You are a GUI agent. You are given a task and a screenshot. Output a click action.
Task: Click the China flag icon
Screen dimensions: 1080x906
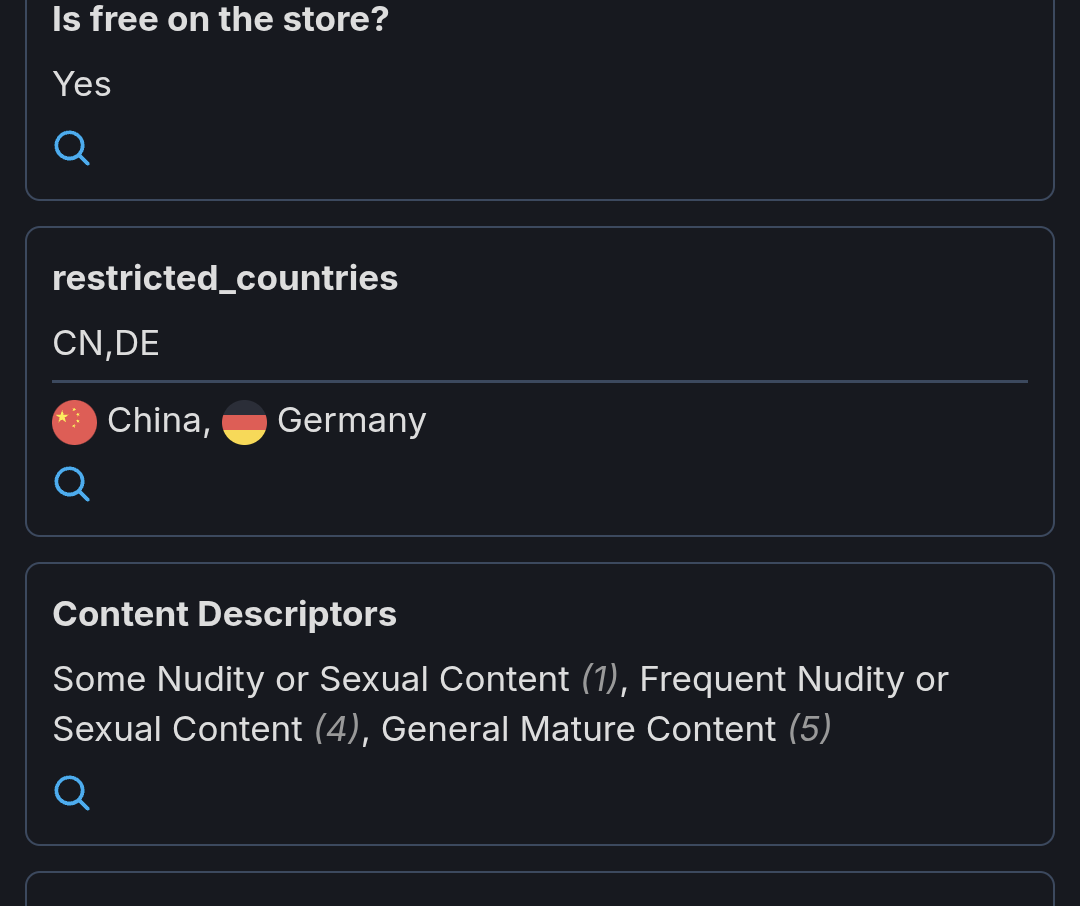pyautogui.click(x=74, y=422)
